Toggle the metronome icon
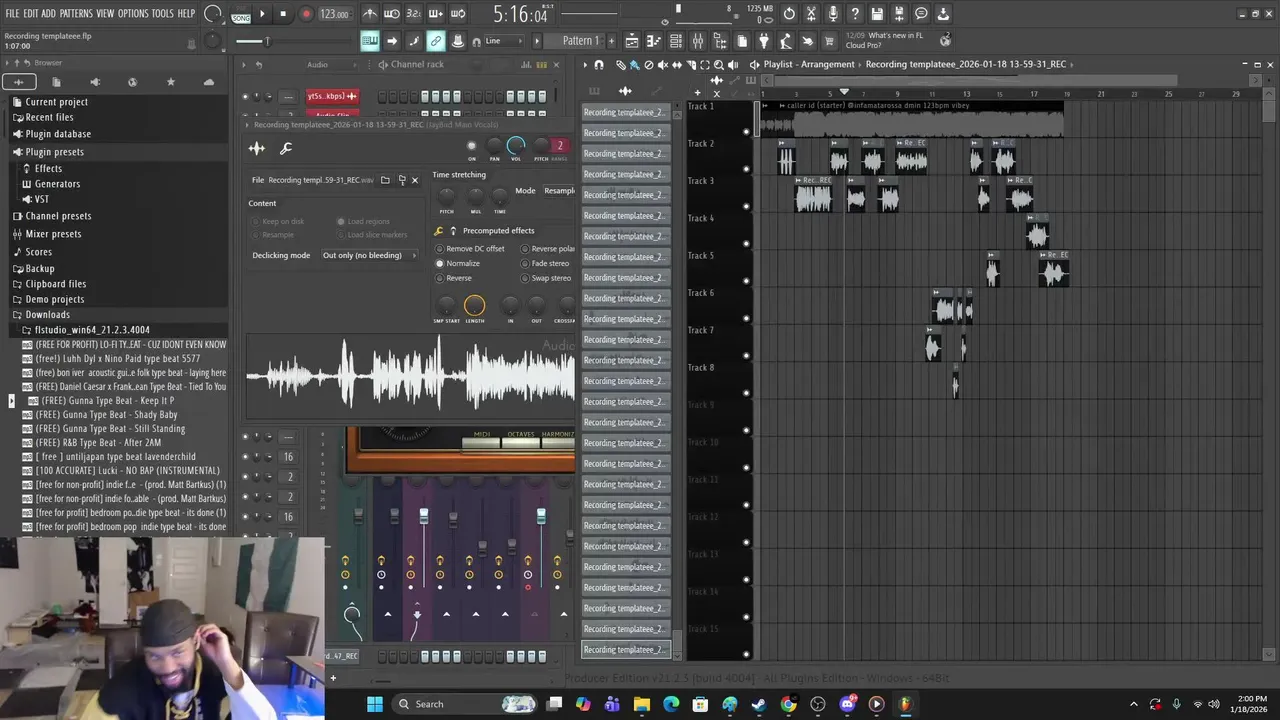This screenshot has height=720, width=1280. click(x=370, y=14)
